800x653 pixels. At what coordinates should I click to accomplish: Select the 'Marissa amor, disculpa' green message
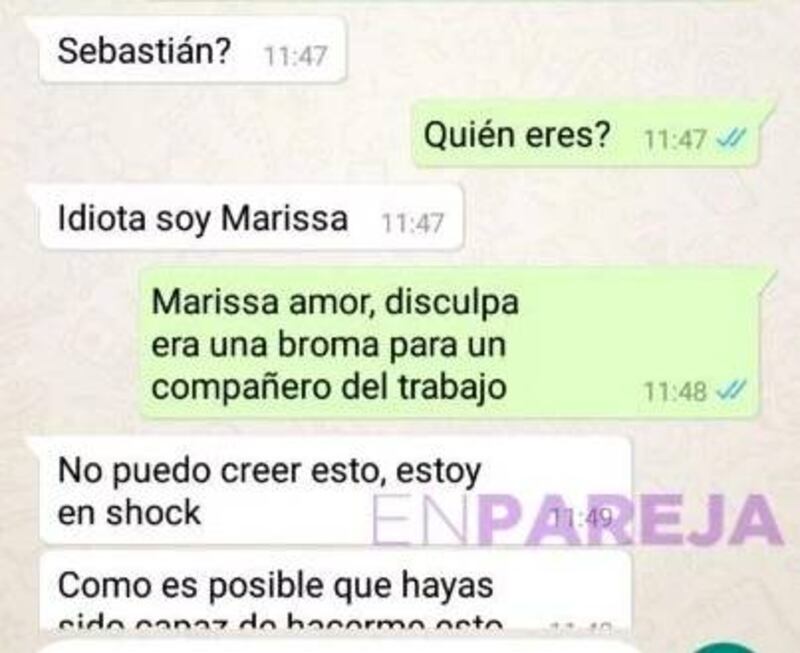coord(449,343)
